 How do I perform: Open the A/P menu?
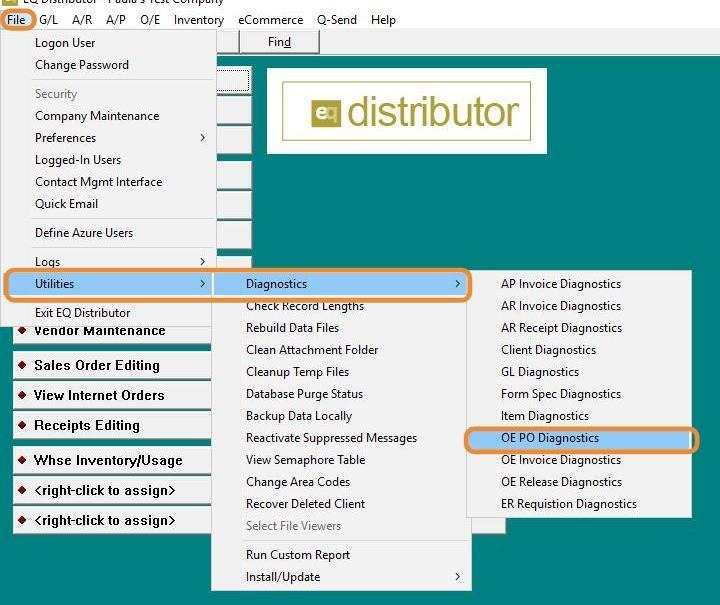tap(116, 20)
